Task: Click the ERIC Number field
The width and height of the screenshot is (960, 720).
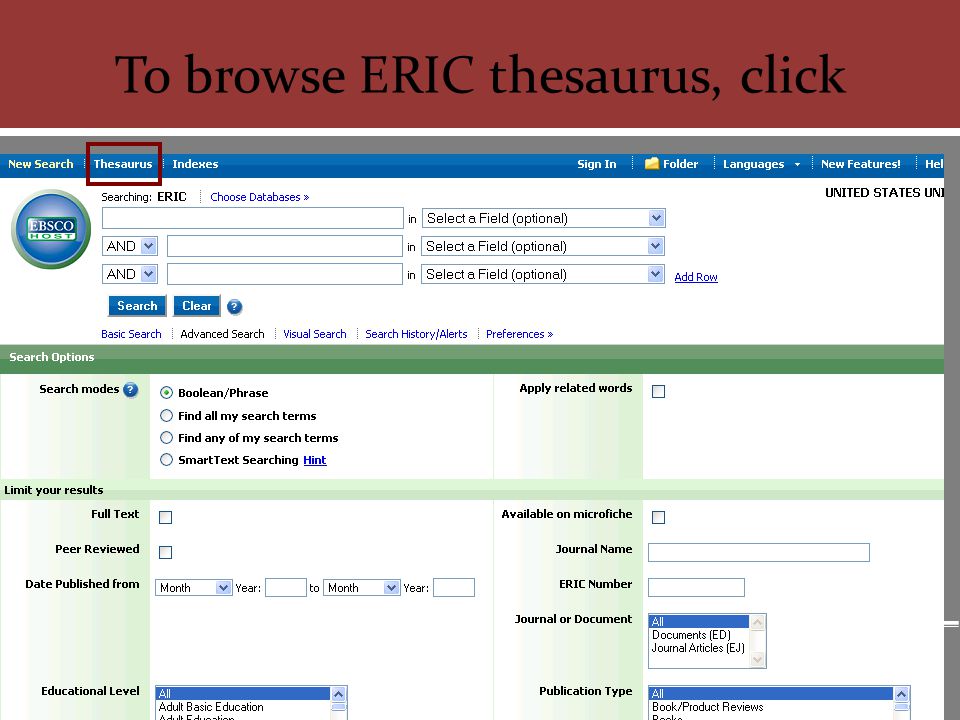Action: pos(696,587)
